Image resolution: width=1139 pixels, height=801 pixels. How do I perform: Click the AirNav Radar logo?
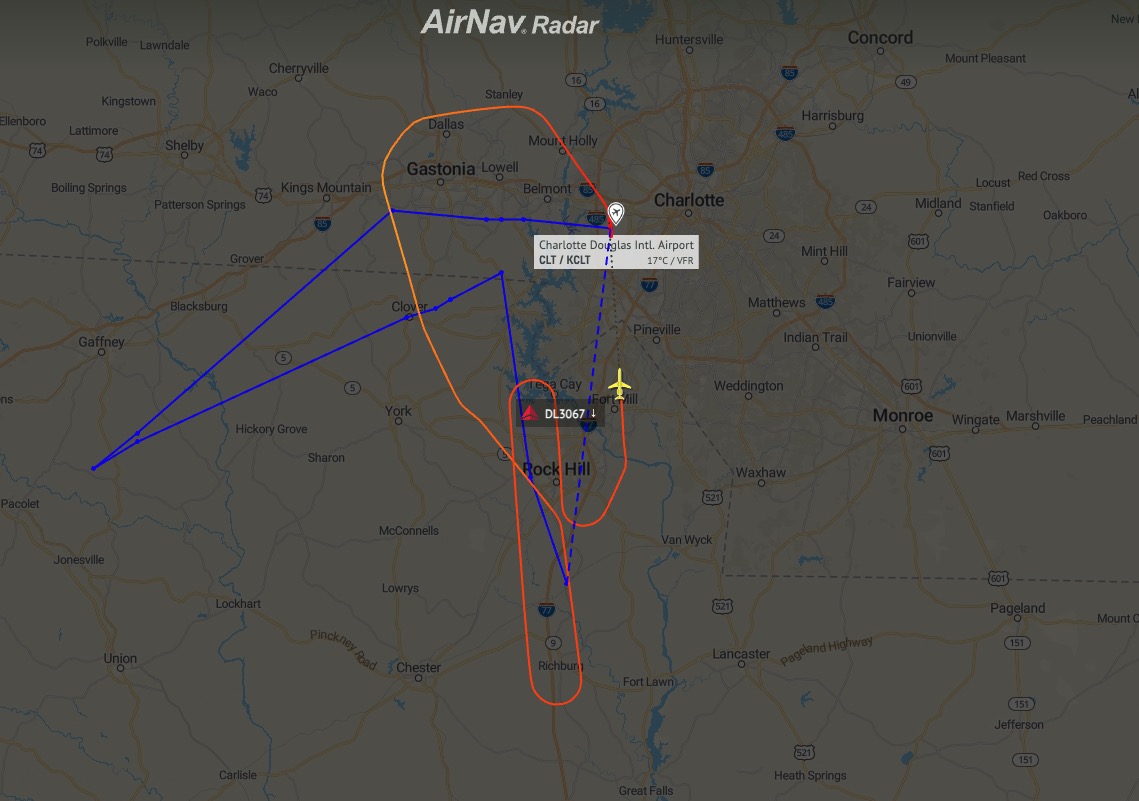coord(510,22)
